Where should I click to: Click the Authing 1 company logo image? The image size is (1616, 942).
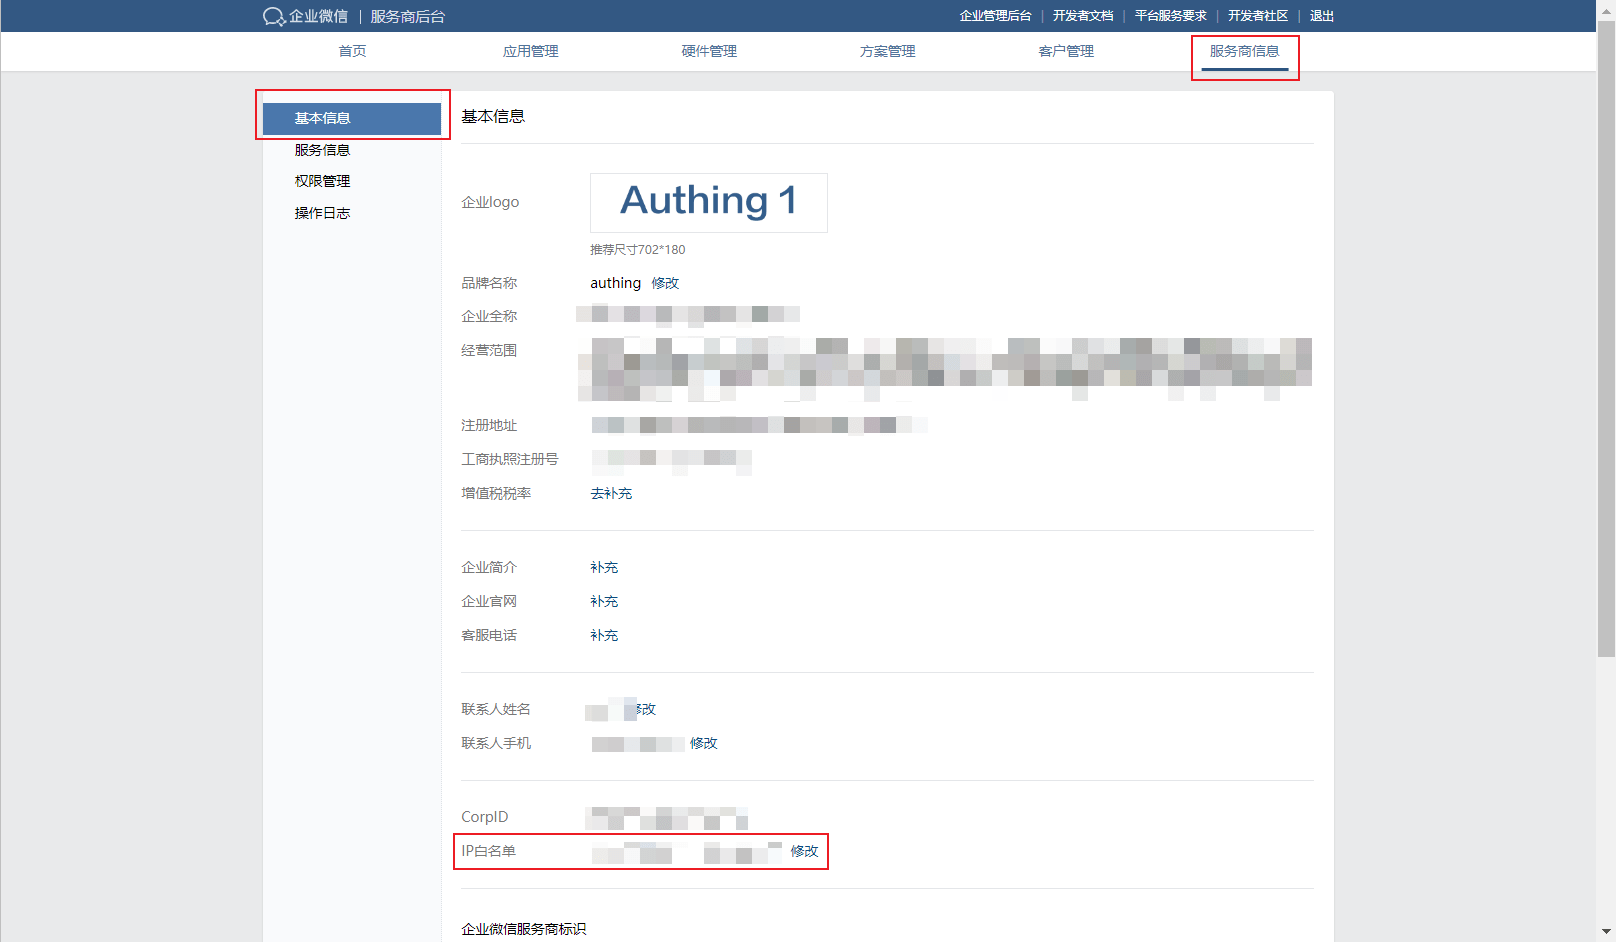point(708,202)
